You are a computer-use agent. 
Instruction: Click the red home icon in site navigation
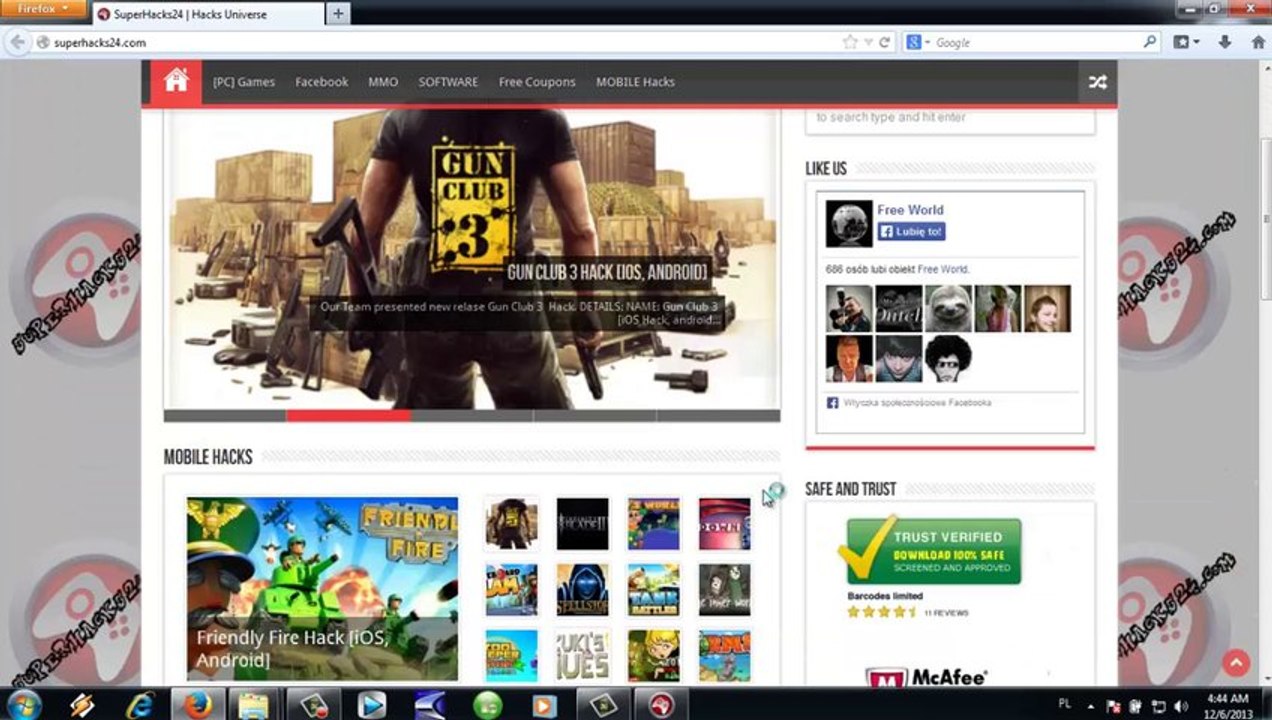176,81
